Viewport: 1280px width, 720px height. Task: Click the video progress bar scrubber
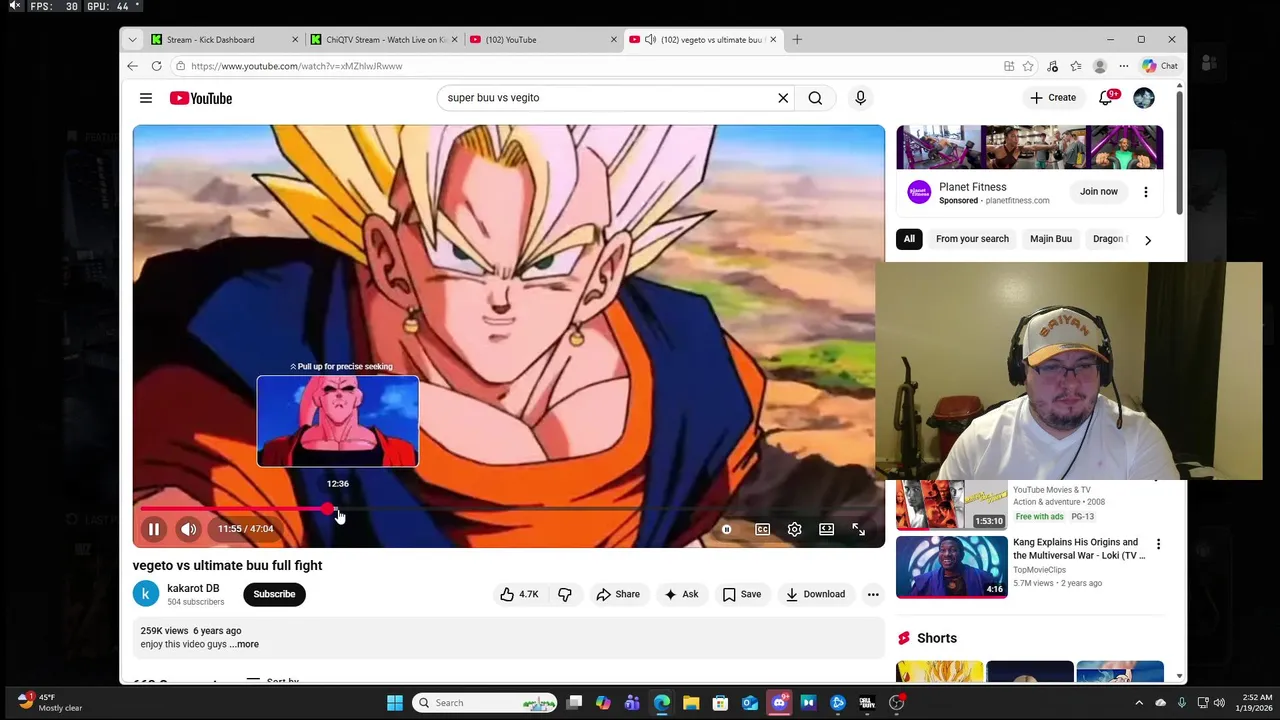[329, 509]
